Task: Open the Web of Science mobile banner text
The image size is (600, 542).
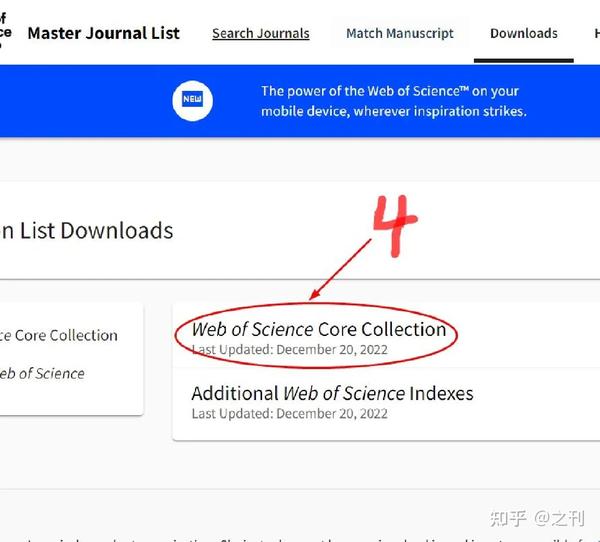Action: [x=394, y=101]
